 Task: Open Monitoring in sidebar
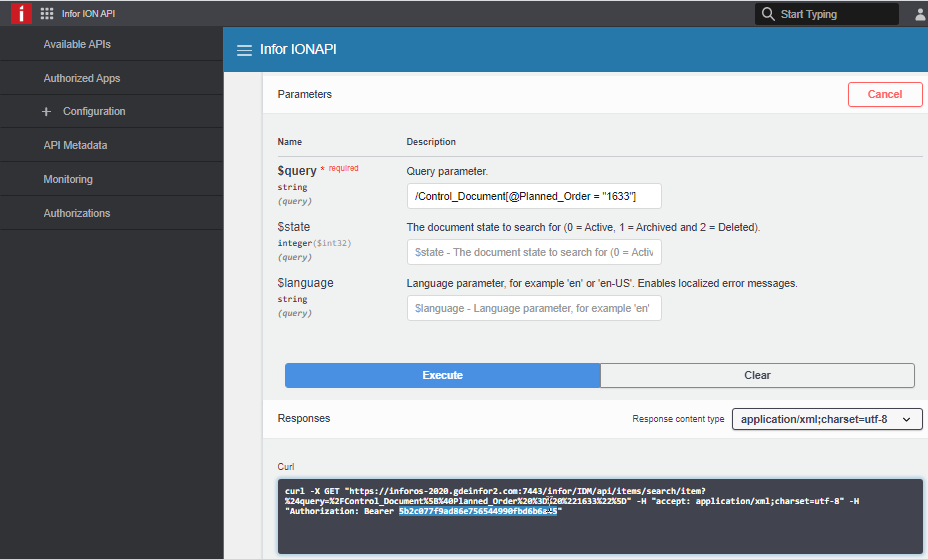pyautogui.click(x=68, y=179)
